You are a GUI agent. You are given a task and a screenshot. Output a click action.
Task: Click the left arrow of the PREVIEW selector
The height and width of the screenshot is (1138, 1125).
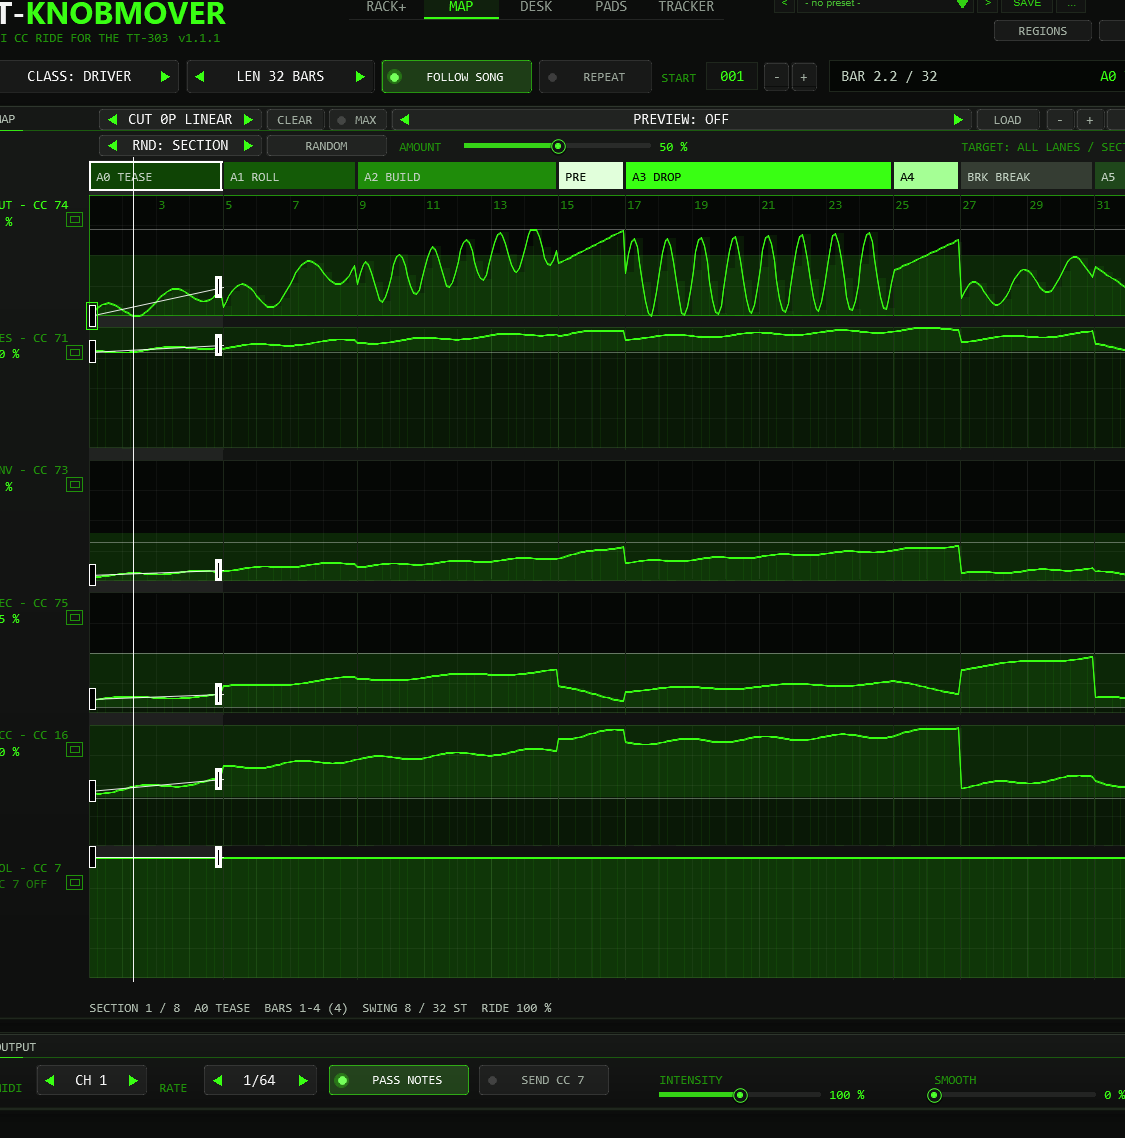click(x=405, y=120)
